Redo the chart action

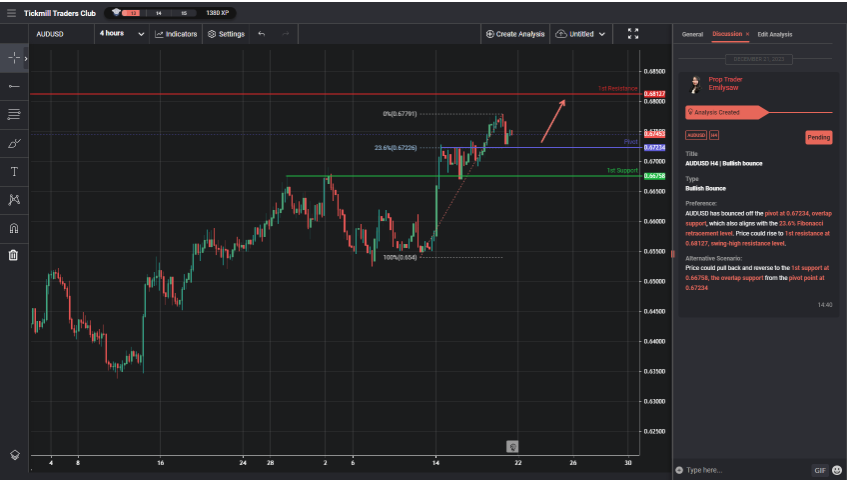click(x=285, y=34)
